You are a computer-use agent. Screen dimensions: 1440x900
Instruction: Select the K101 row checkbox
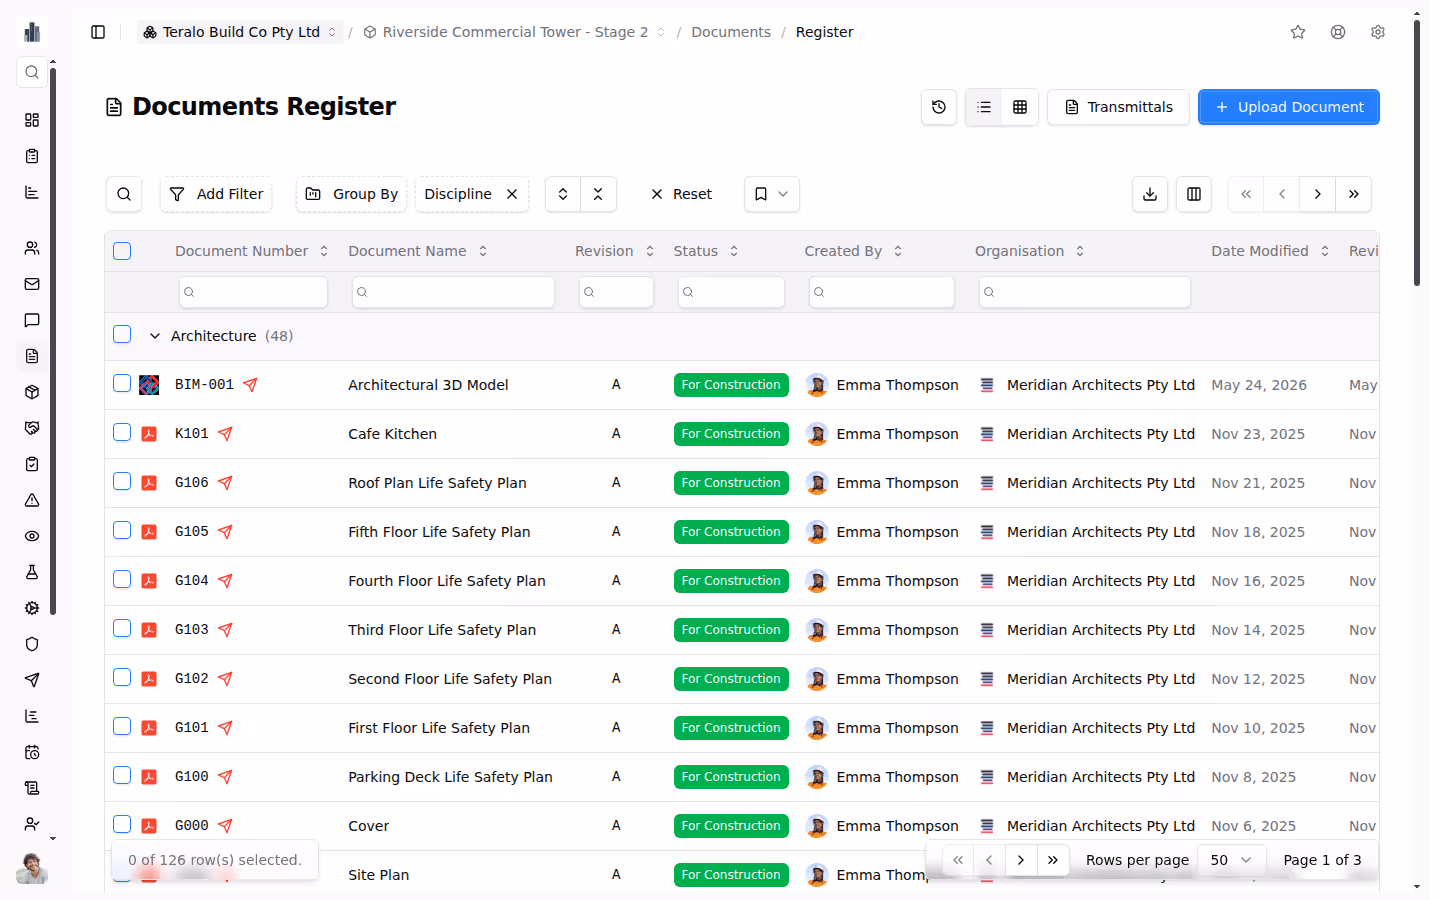coord(122,432)
